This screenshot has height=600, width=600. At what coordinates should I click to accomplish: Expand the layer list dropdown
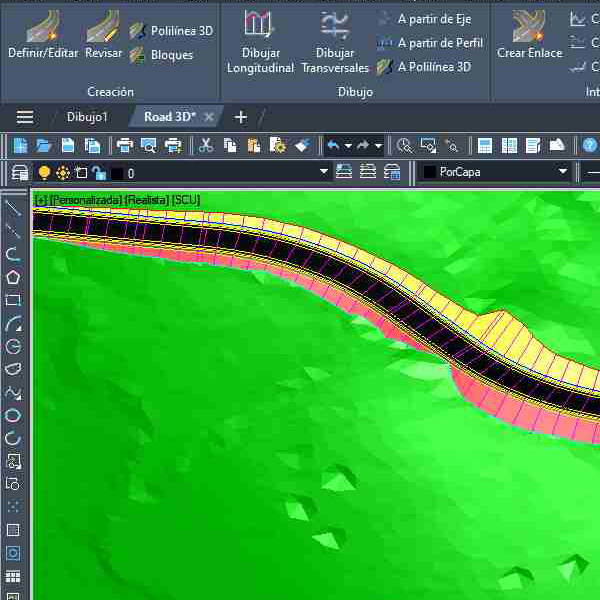323,172
